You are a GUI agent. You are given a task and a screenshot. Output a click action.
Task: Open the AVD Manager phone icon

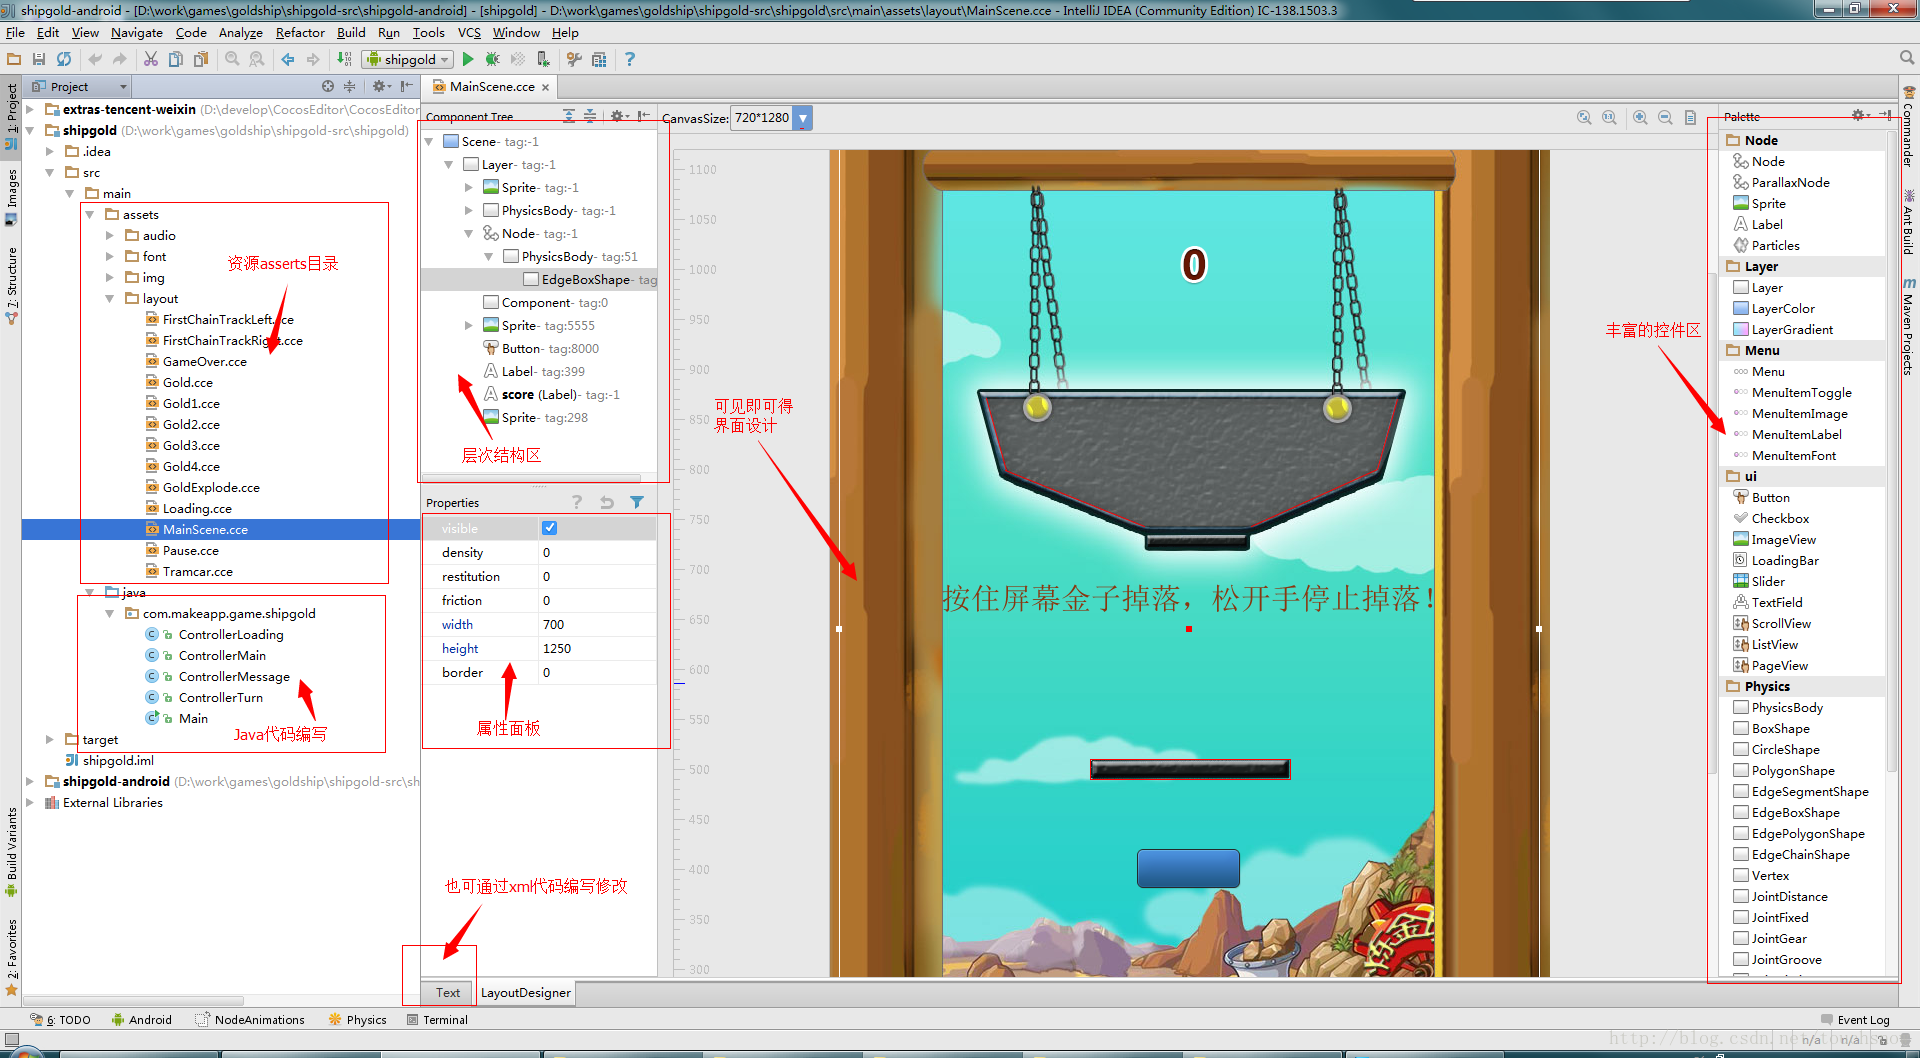543,59
